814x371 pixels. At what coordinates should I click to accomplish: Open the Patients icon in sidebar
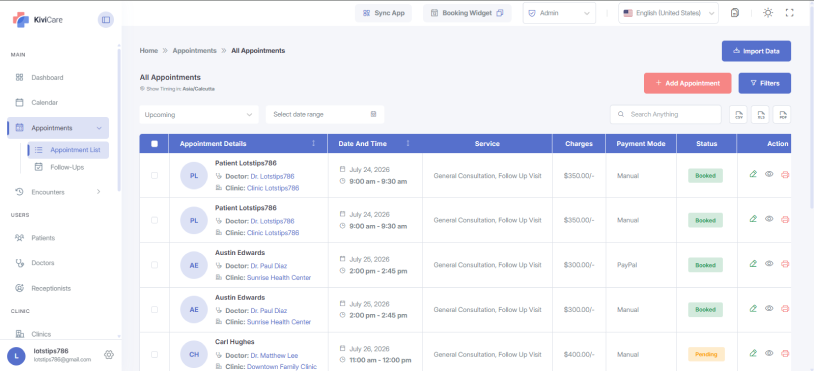tap(20, 238)
